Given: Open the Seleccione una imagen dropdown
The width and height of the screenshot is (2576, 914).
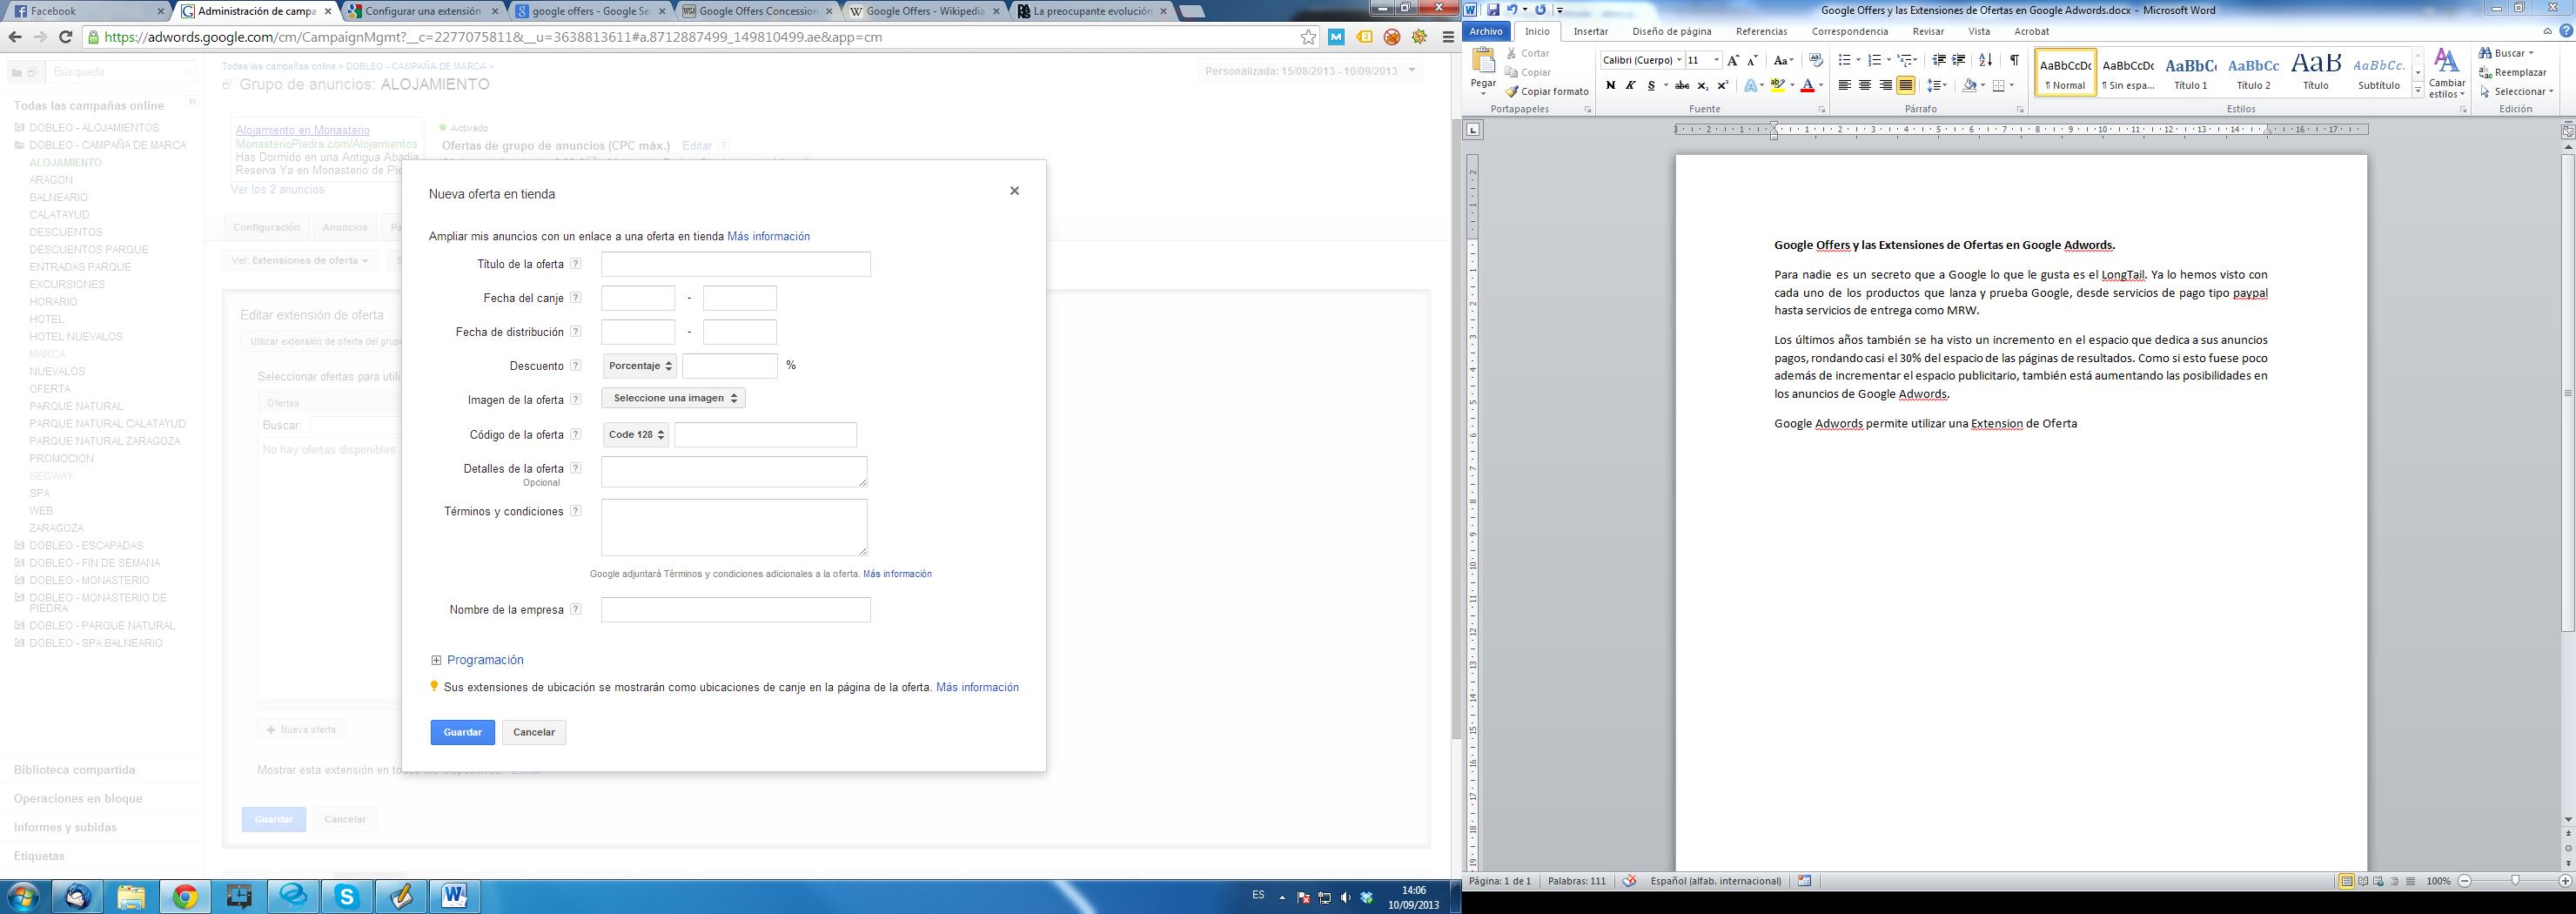Looking at the screenshot, I should [x=674, y=398].
